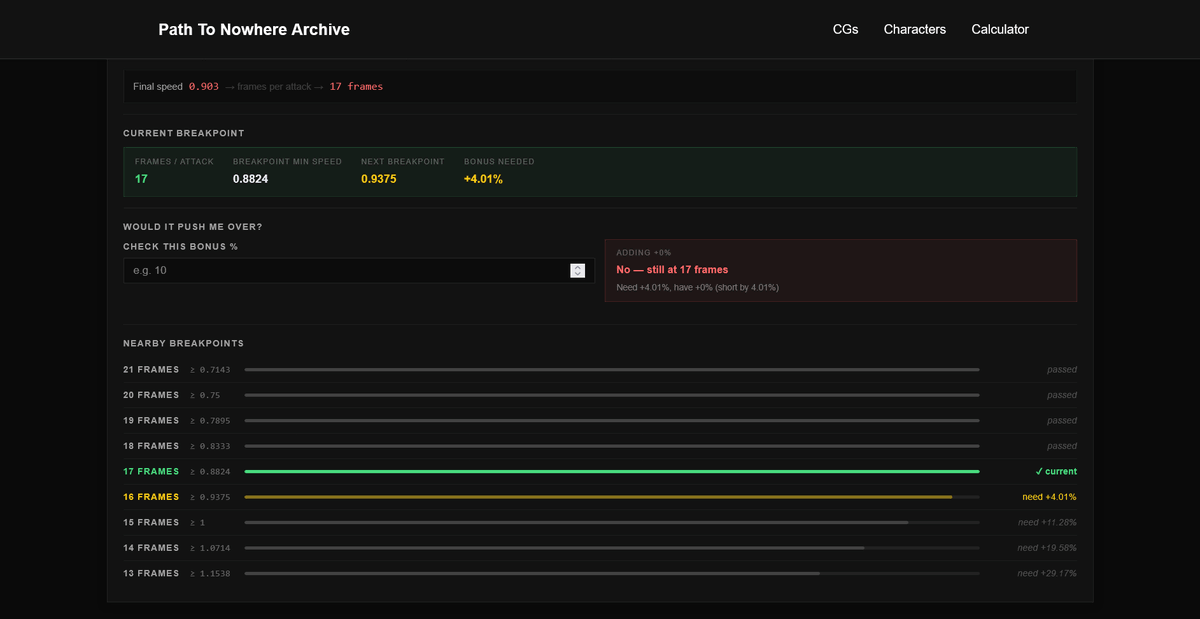Click the Path To Nowhere Archive title
The width and height of the screenshot is (1200, 619).
pos(254,29)
